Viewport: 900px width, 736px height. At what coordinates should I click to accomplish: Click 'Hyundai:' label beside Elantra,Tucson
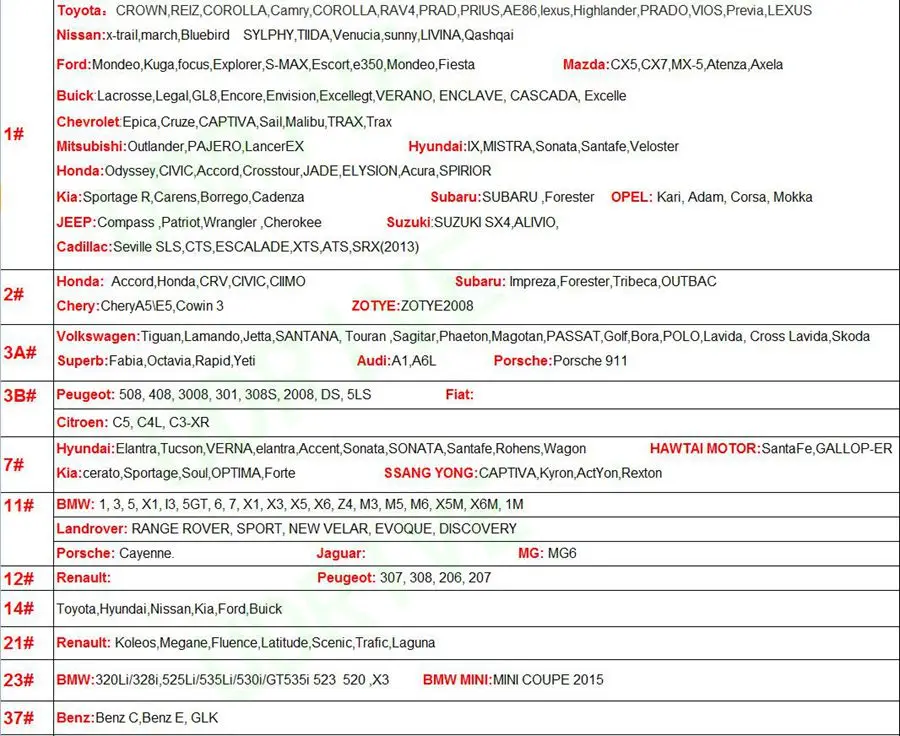pos(86,449)
